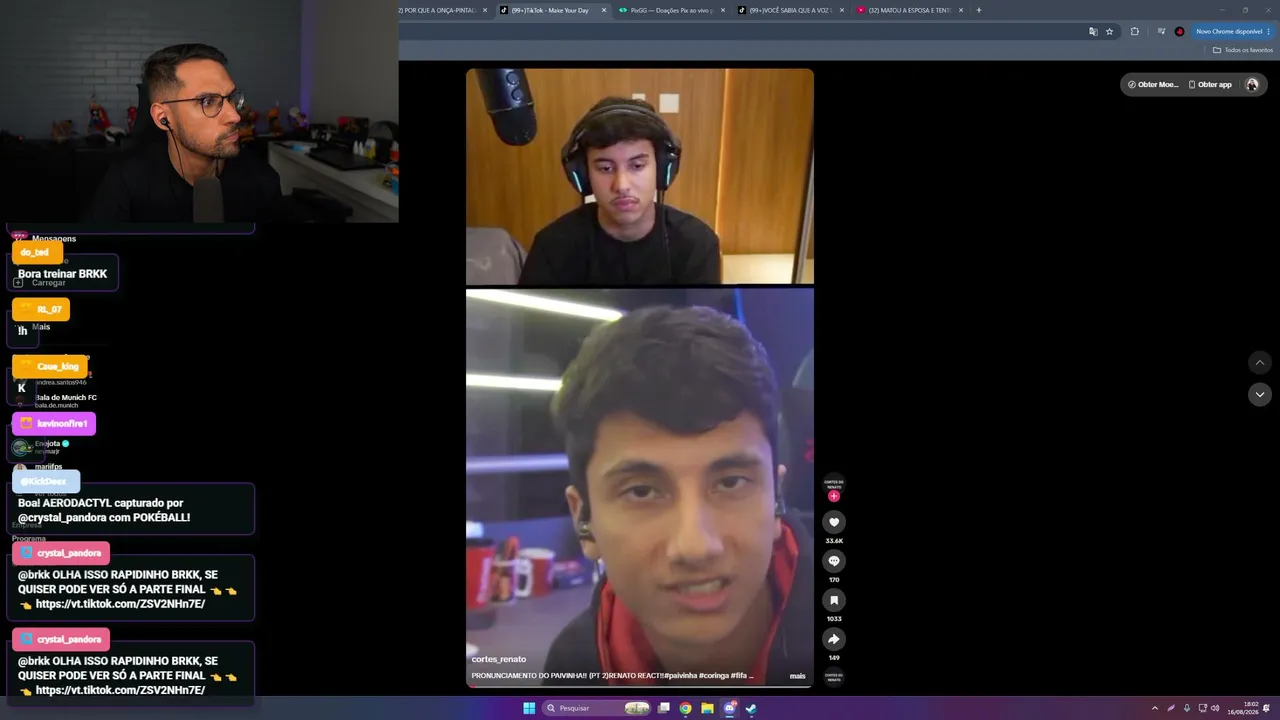Image resolution: width=1280 pixels, height=720 pixels.
Task: Follow creator with the pink plus button
Action: click(834, 496)
